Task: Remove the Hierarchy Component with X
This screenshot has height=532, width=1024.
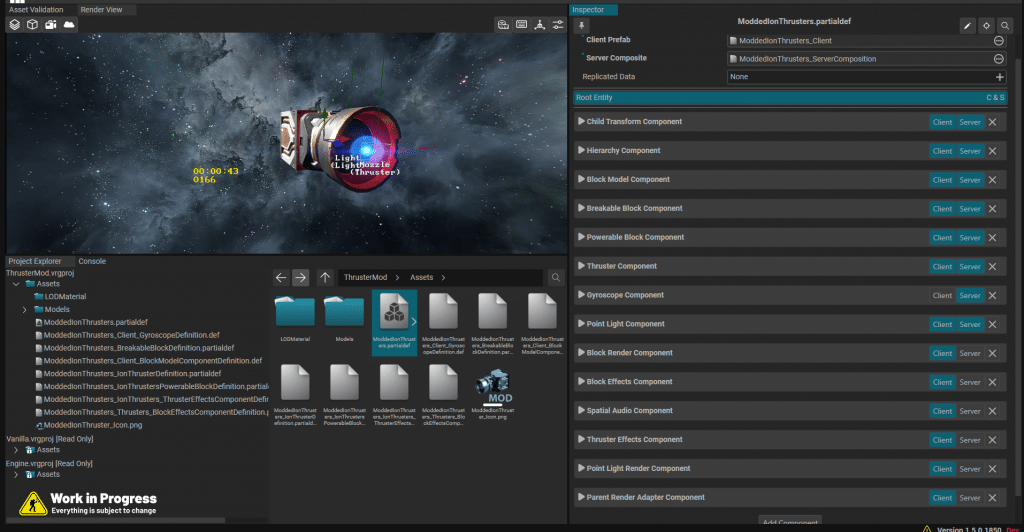Action: tap(993, 151)
